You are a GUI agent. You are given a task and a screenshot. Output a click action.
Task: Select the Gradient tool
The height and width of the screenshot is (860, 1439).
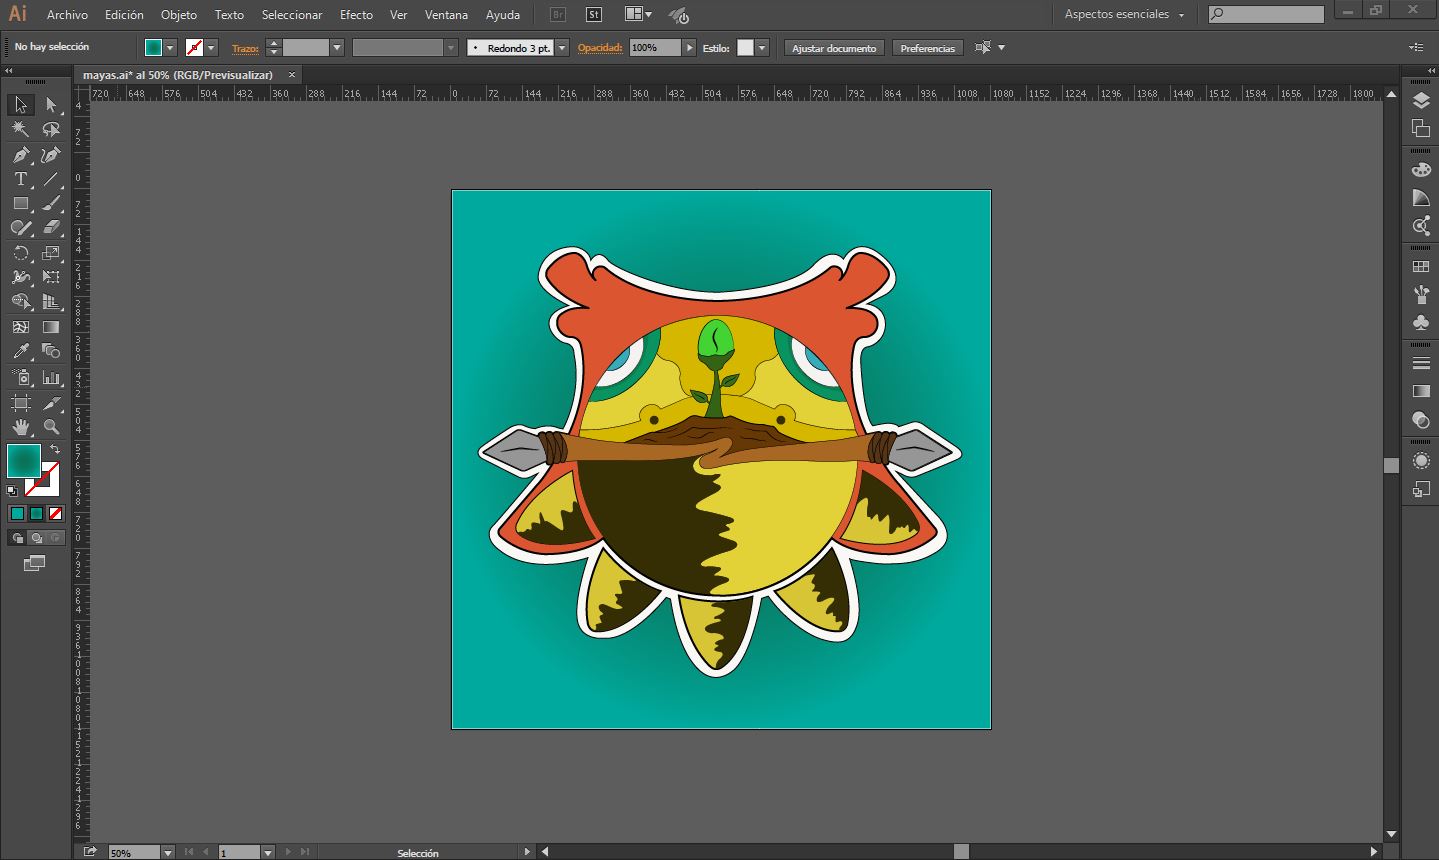click(51, 327)
